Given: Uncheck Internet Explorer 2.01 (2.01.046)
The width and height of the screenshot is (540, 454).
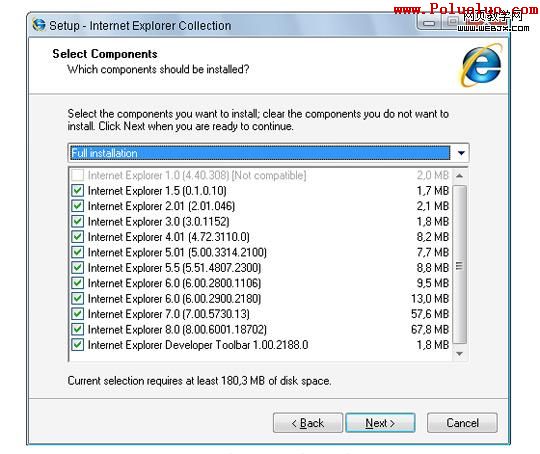Looking at the screenshot, I should pyautogui.click(x=77, y=206).
